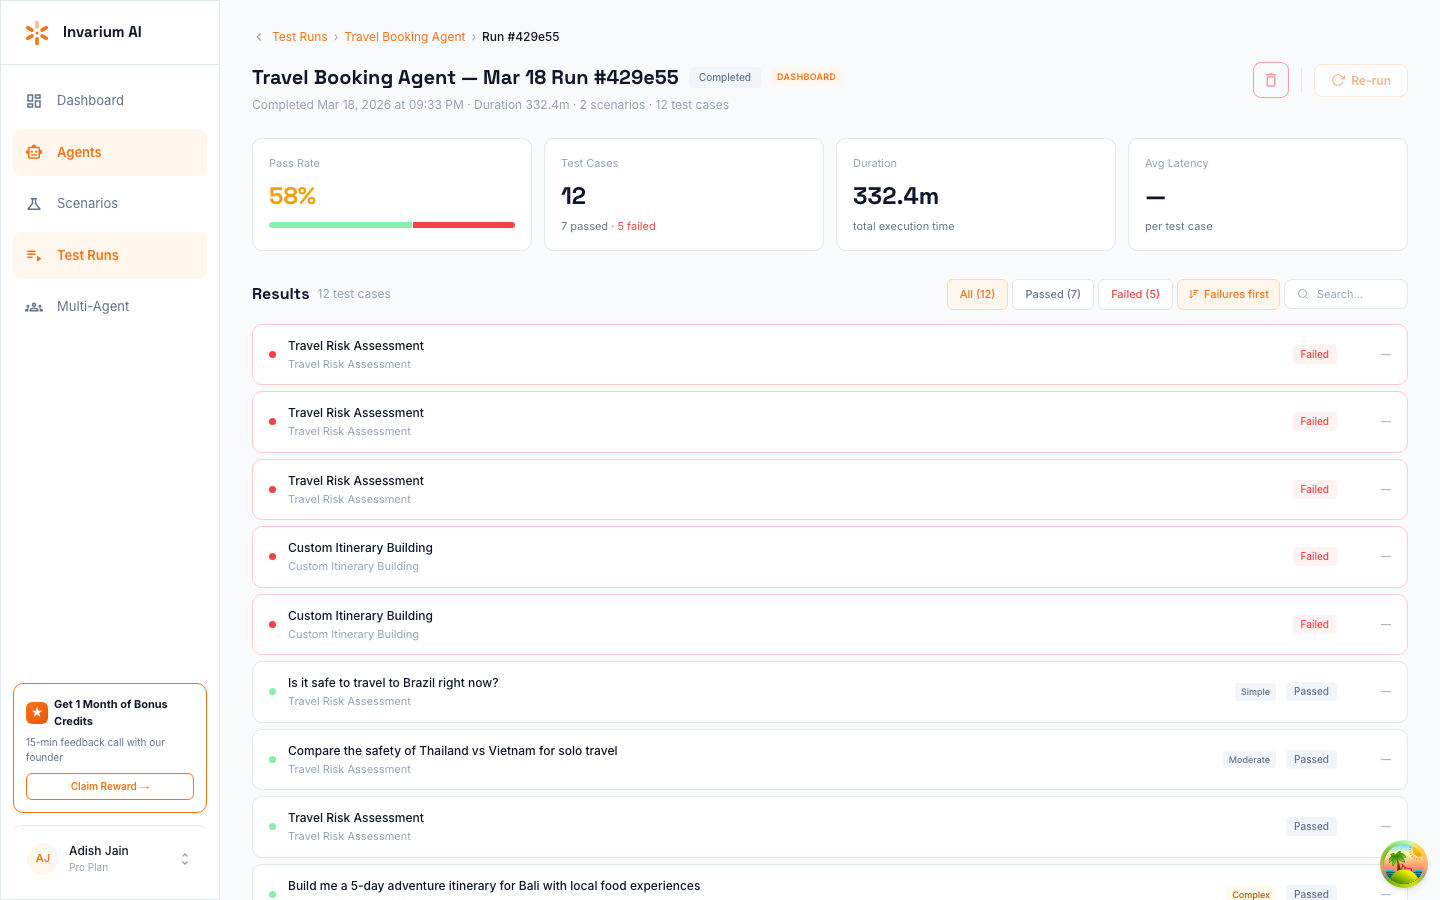Select the All (12) filter tab
1440x900 pixels.
977,294
